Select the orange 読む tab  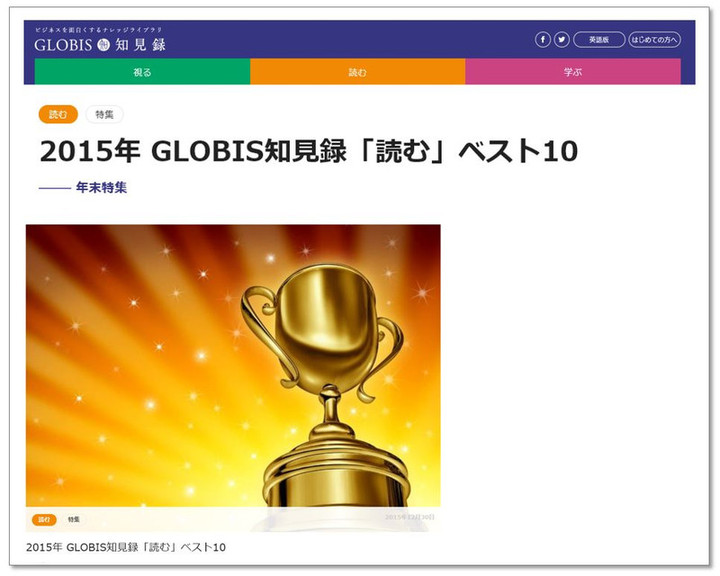358,72
